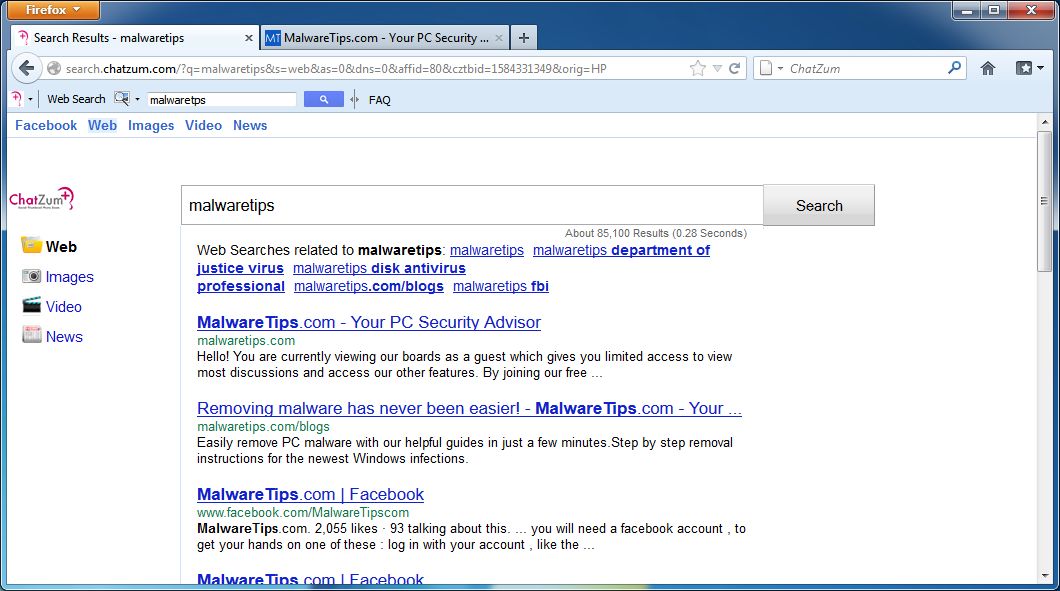
Task: Go back with the browser back arrow
Action: point(26,68)
